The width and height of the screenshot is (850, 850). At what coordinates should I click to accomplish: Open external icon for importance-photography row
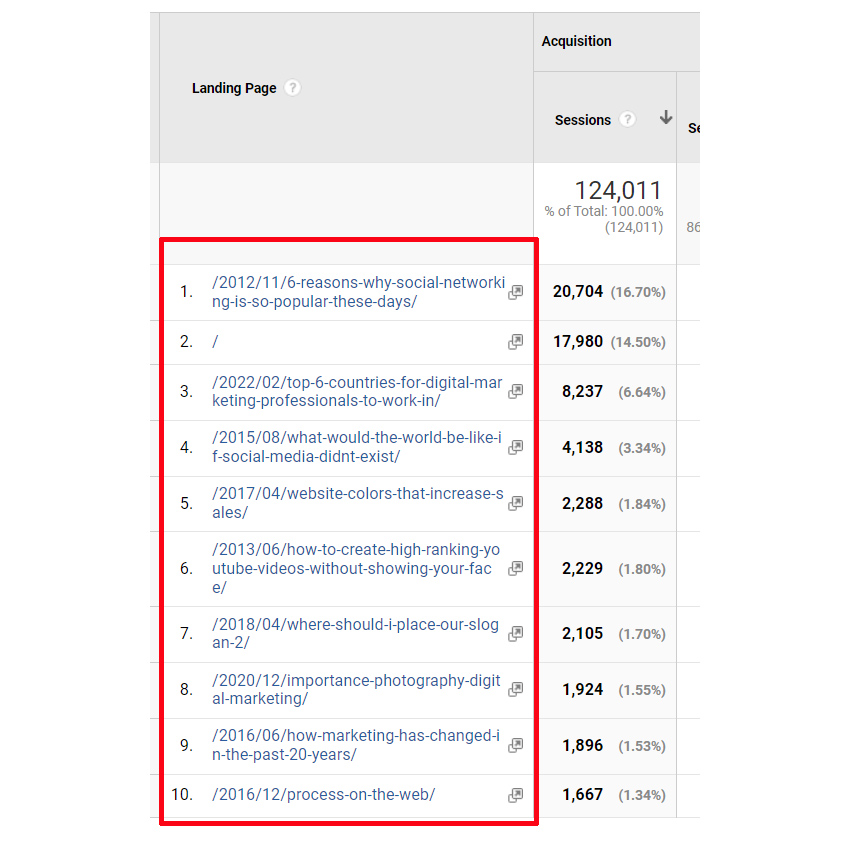coord(516,689)
